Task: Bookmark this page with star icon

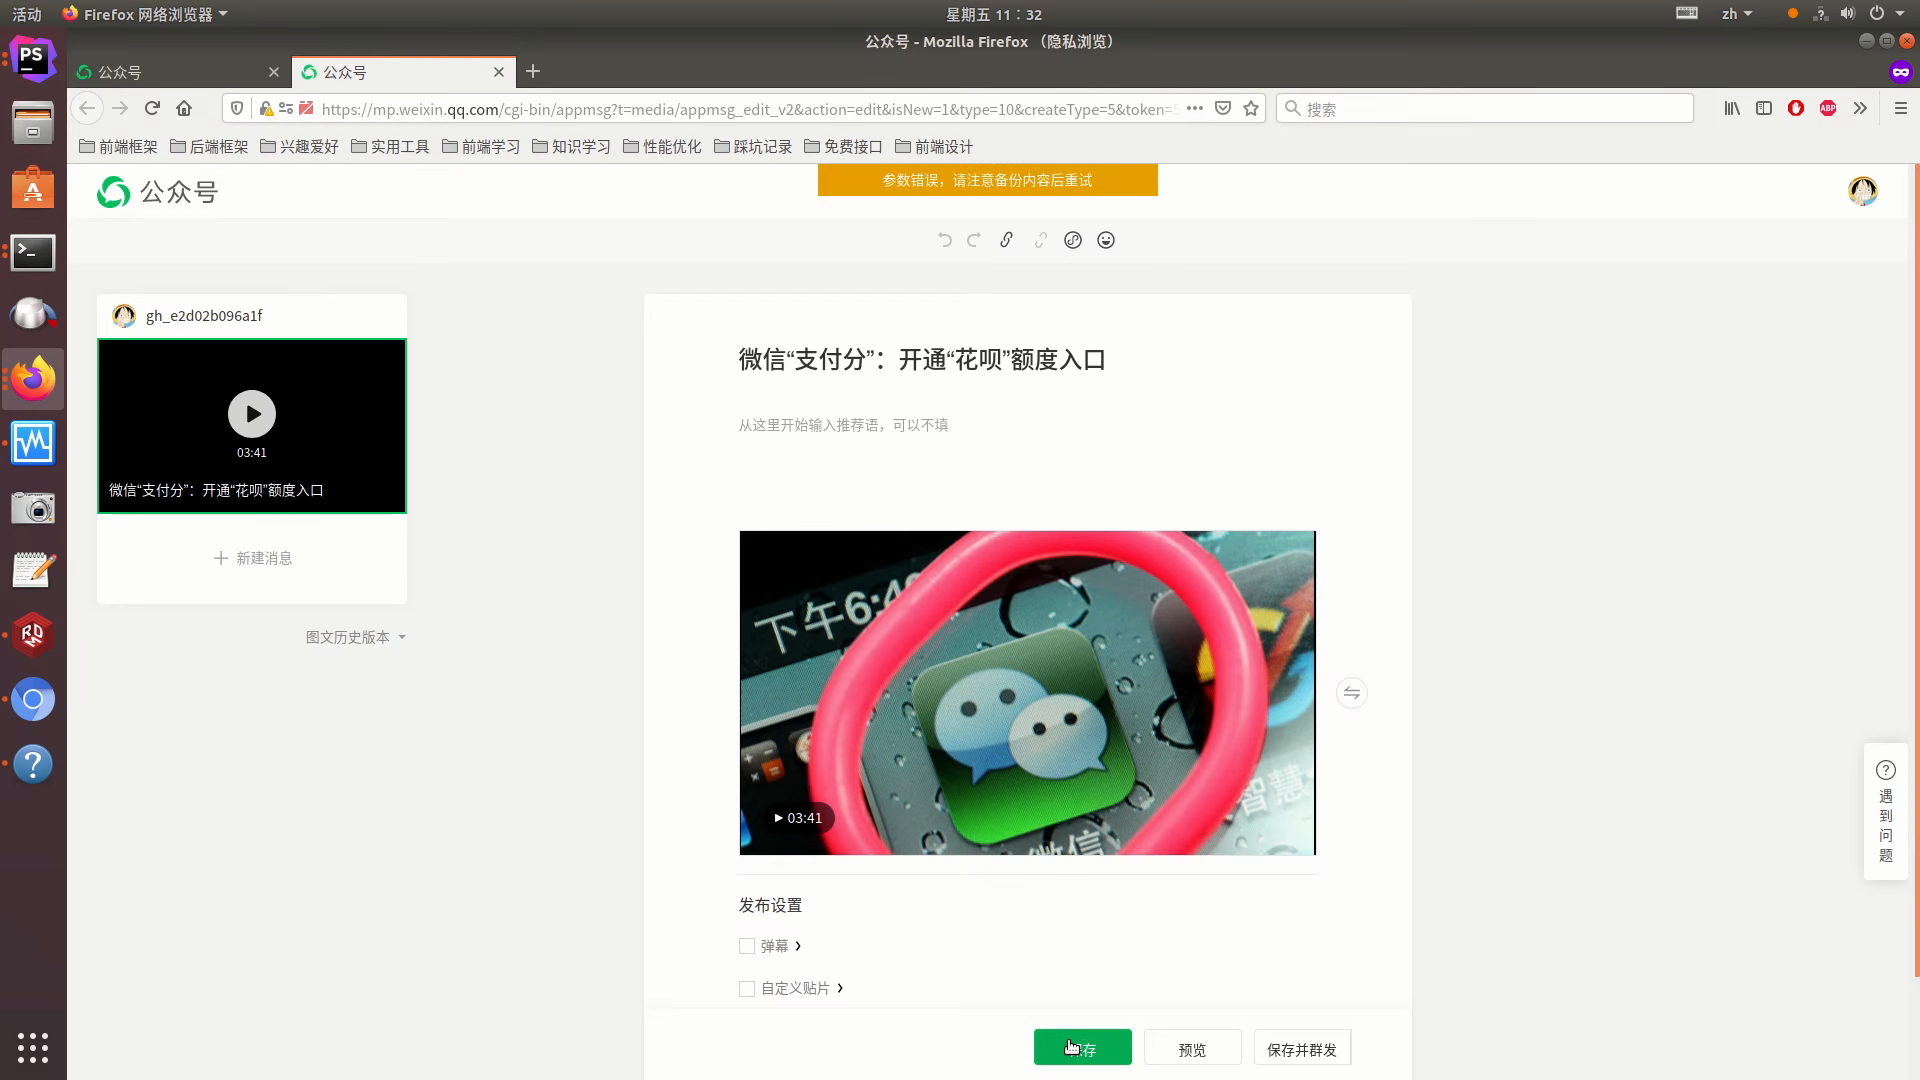Action: click(1251, 108)
